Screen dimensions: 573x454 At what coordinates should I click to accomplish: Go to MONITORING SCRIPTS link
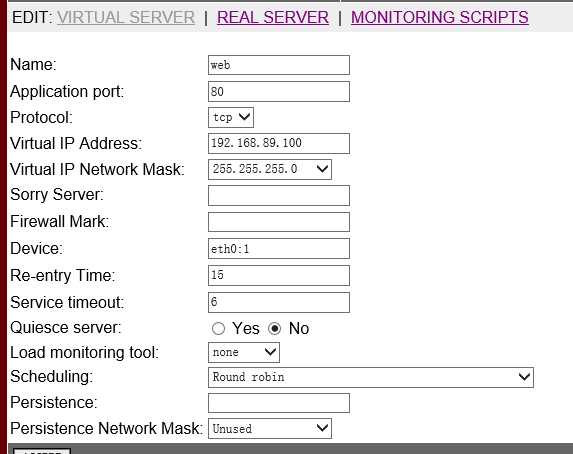(440, 17)
